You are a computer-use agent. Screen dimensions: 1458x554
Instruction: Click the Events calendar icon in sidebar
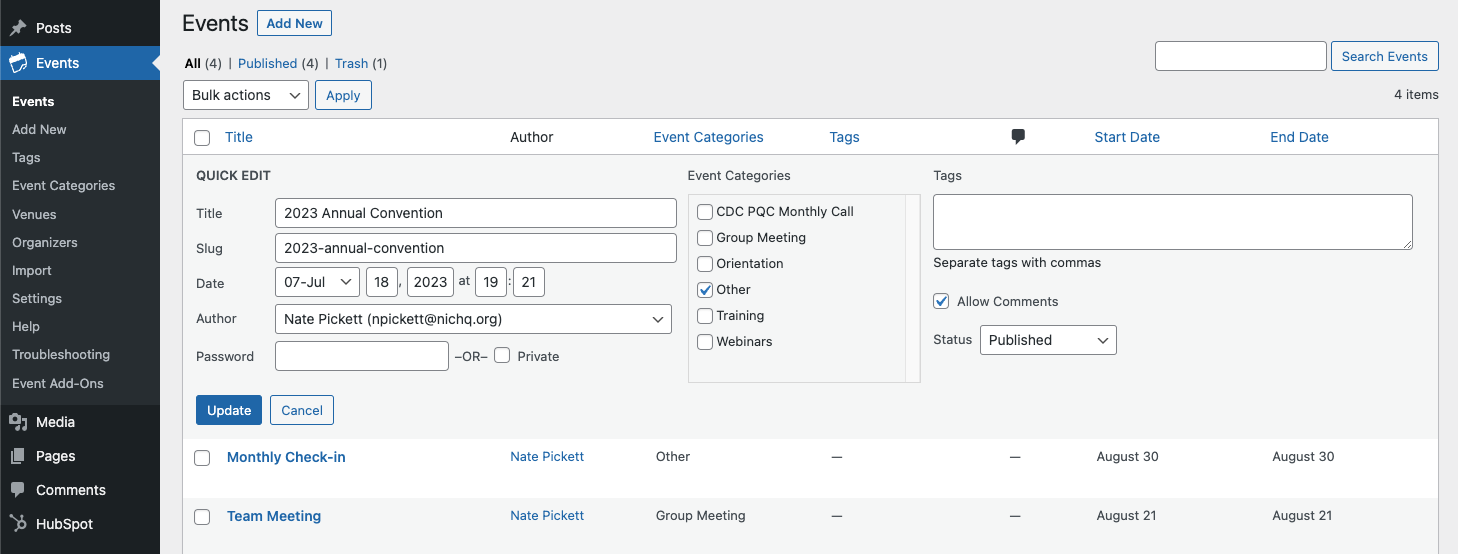click(x=18, y=63)
